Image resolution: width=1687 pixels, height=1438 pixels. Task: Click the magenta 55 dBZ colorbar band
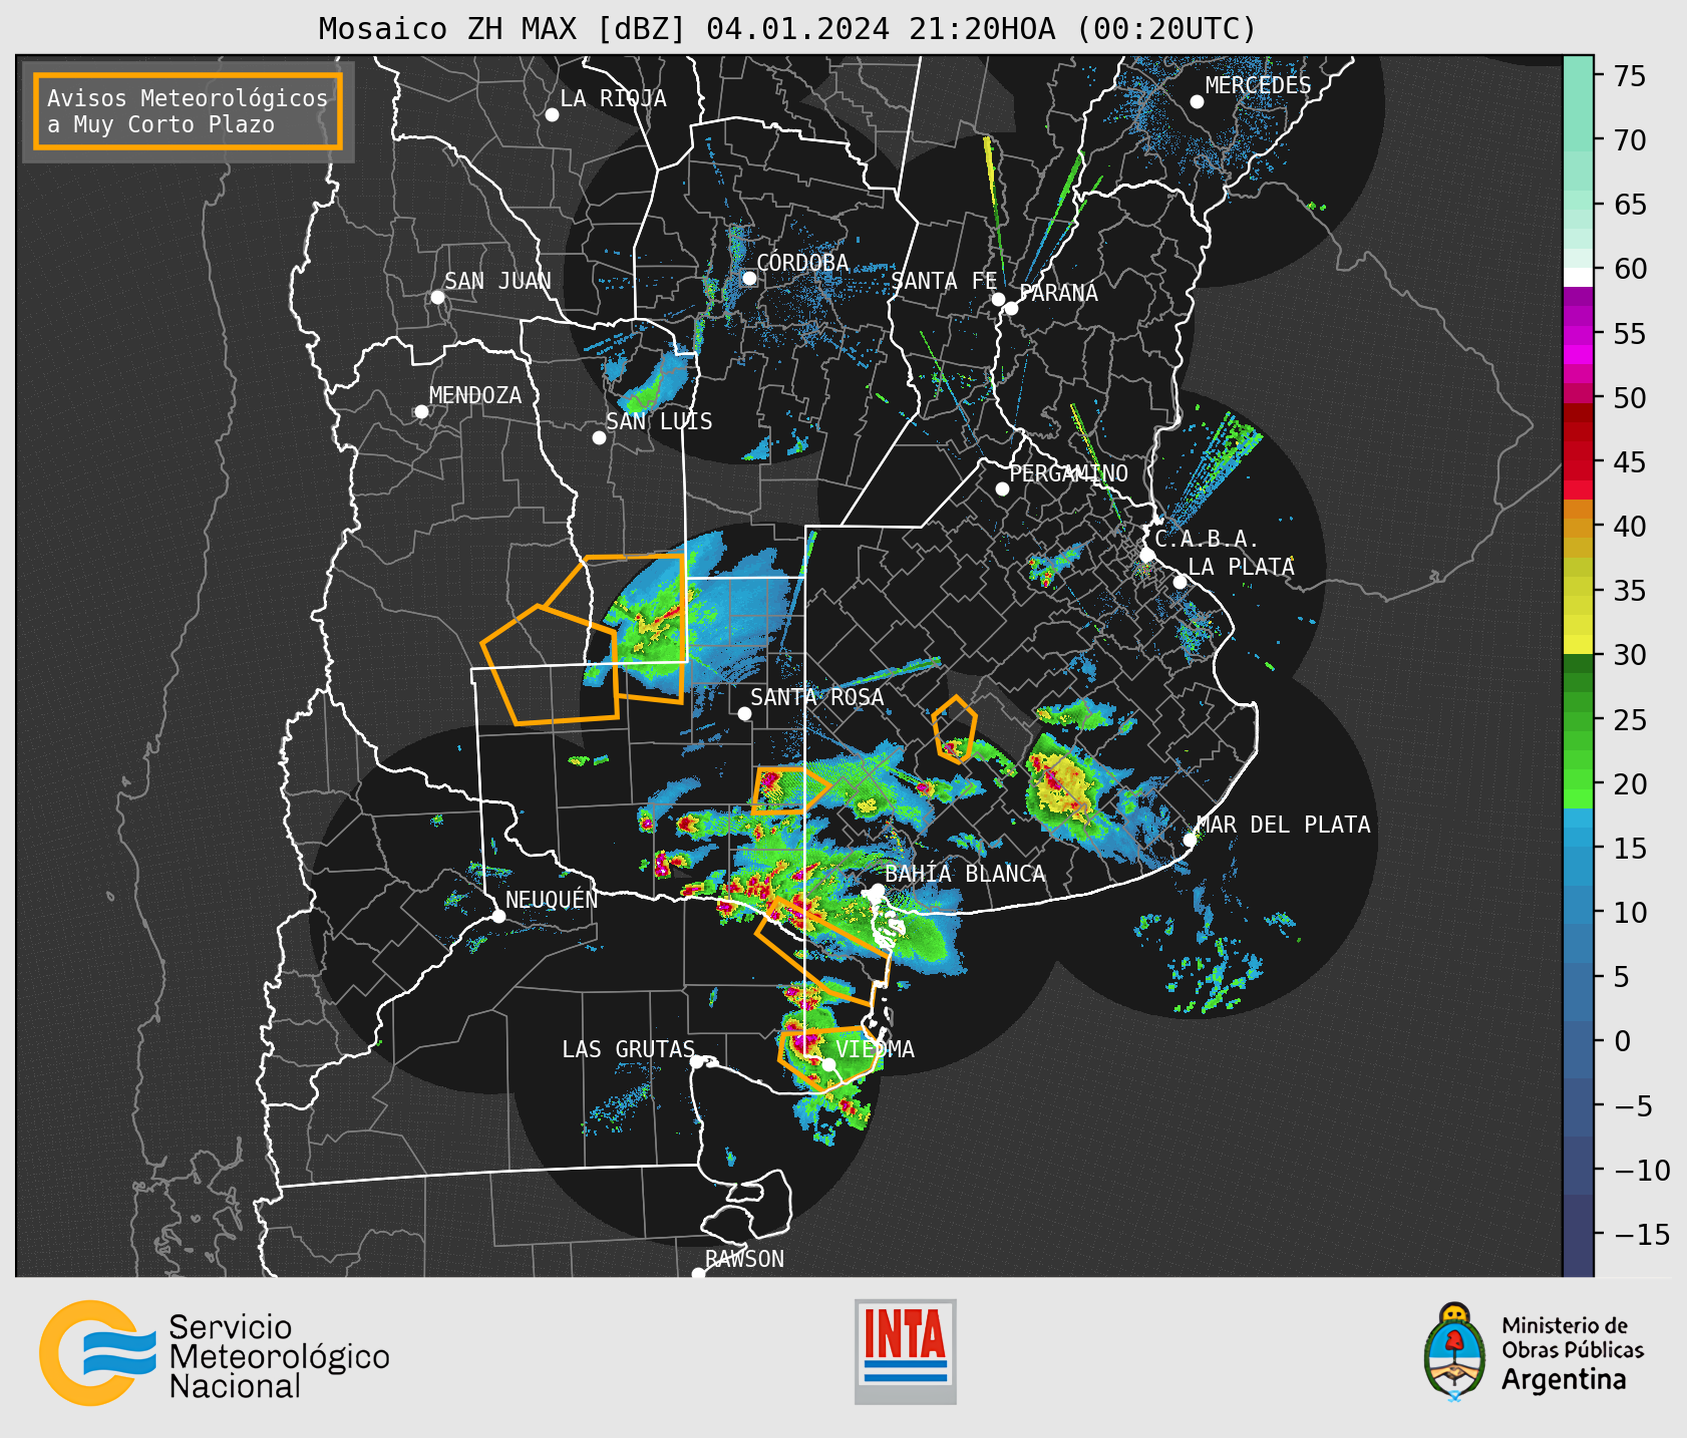1578,333
